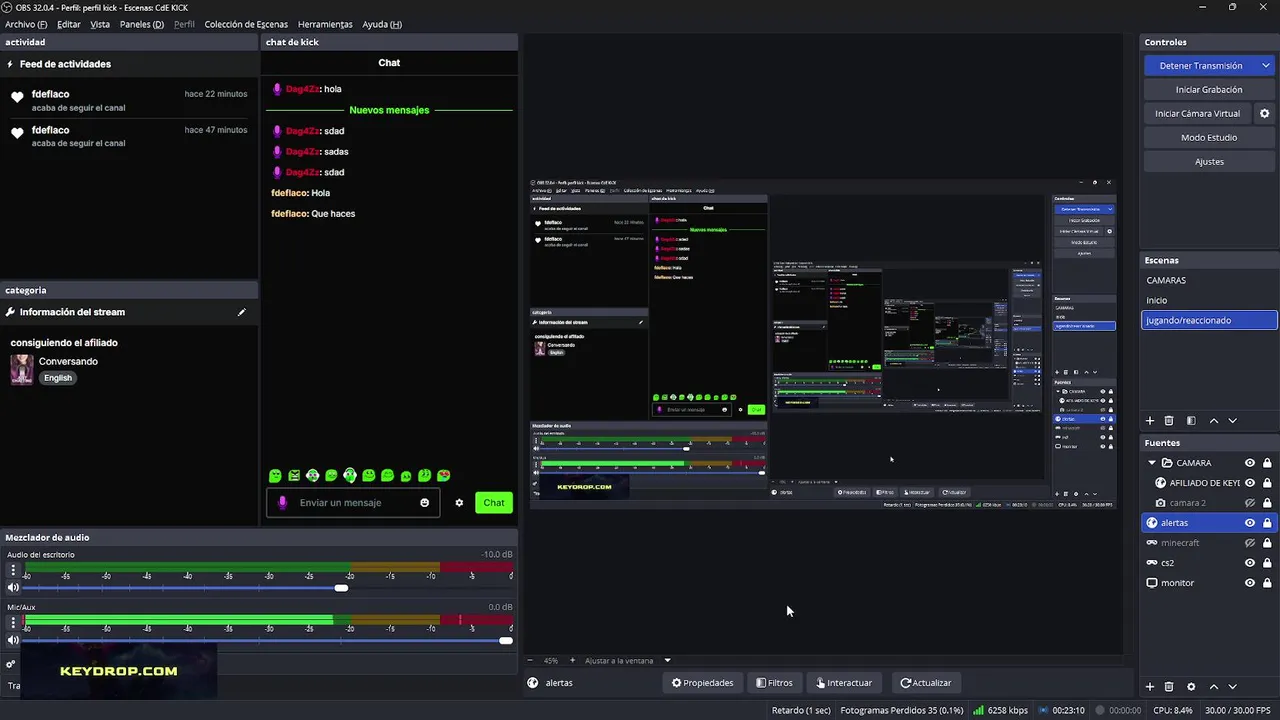Open source properties gear in Fuentes toolbar
Viewport: 1280px width, 720px height.
1191,687
